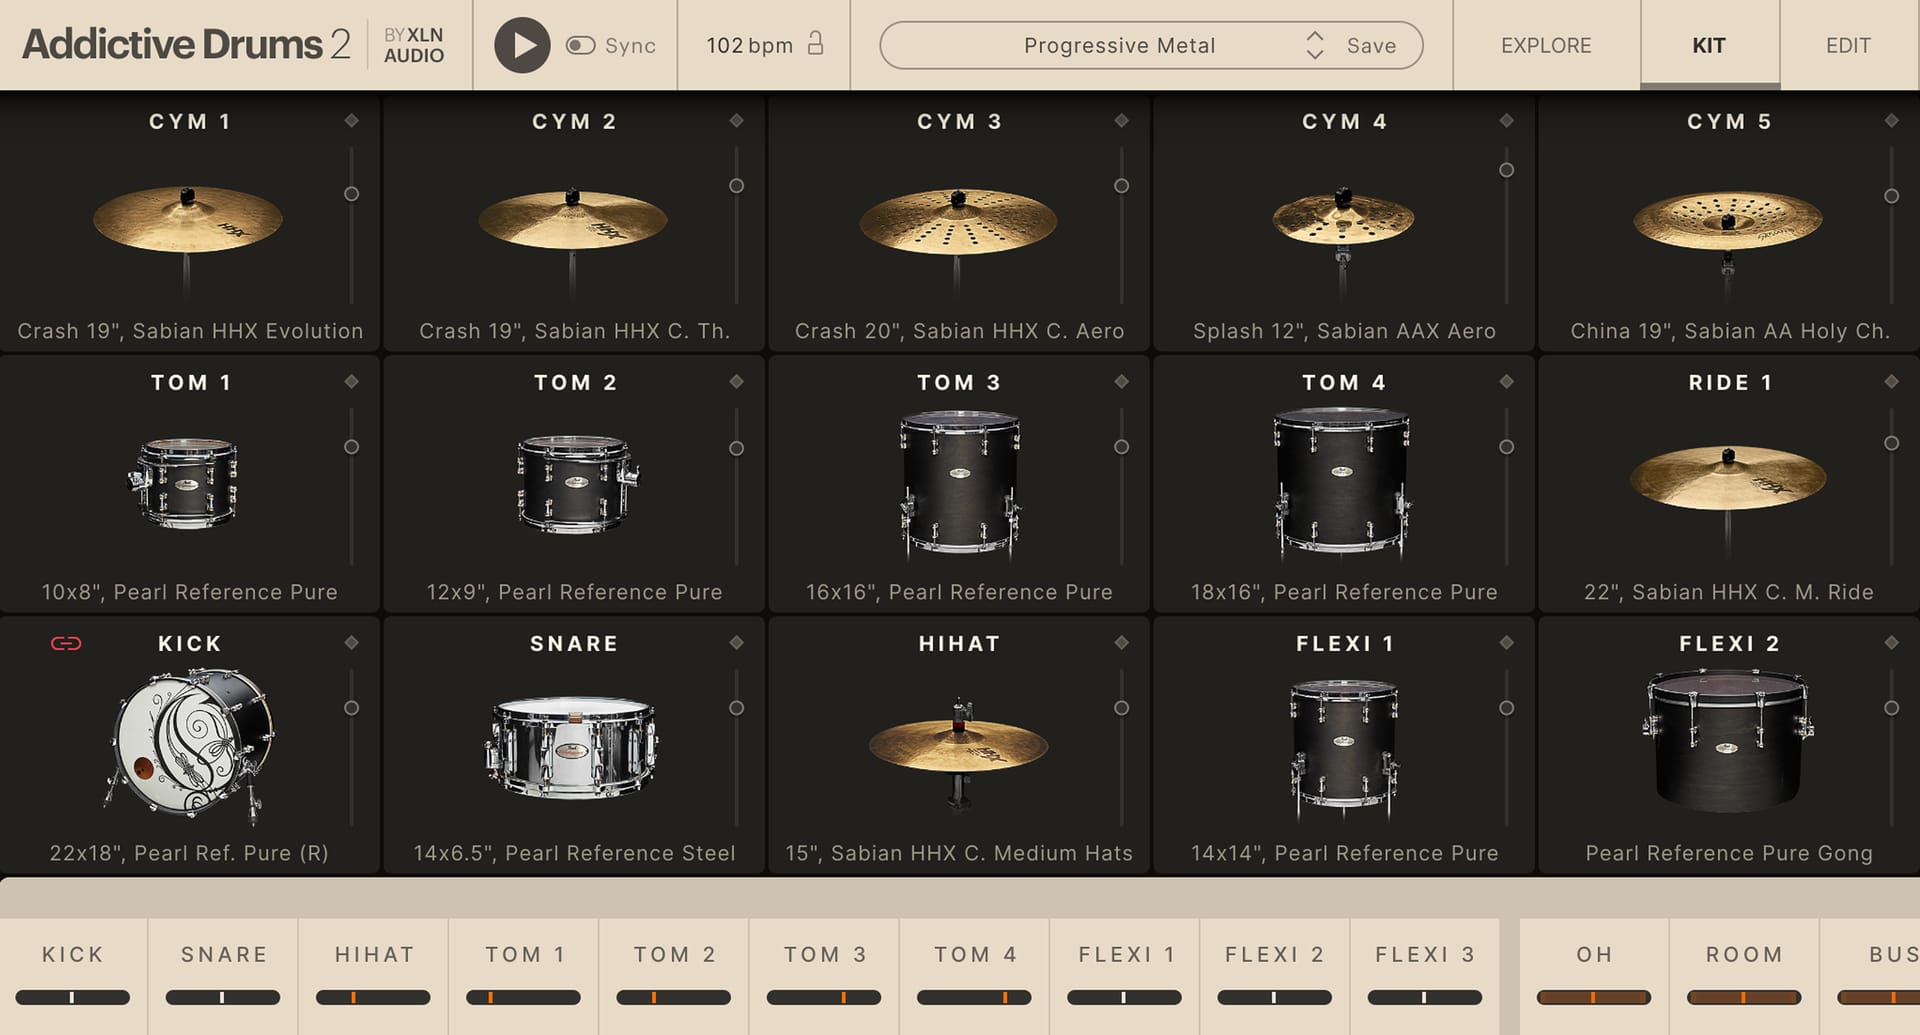
Task: Click the 102 bpm tempo field
Action: (x=748, y=45)
